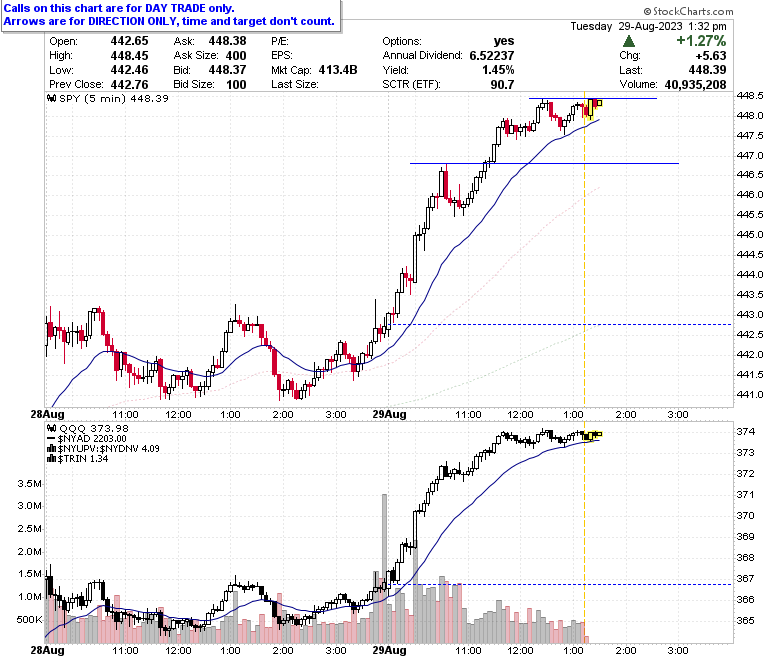Viewport: 780px width, 659px height.
Task: Click the green up-triangle change indicator
Action: click(x=628, y=41)
